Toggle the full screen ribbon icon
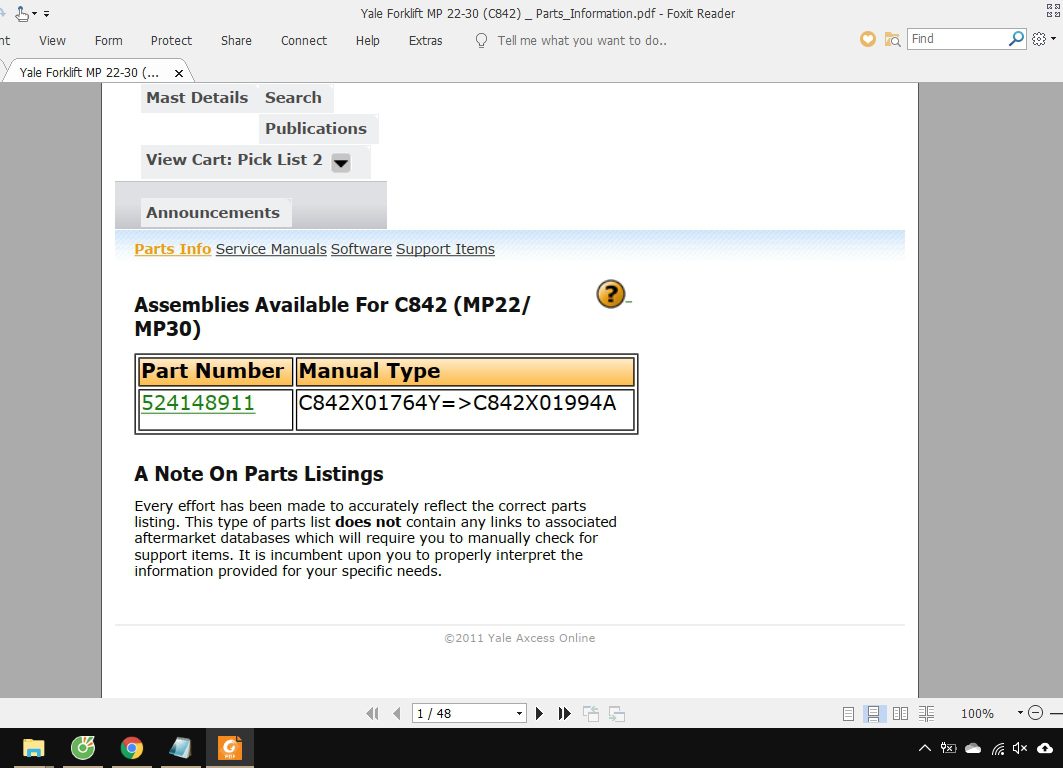The image size is (1063, 768). (x=1054, y=10)
